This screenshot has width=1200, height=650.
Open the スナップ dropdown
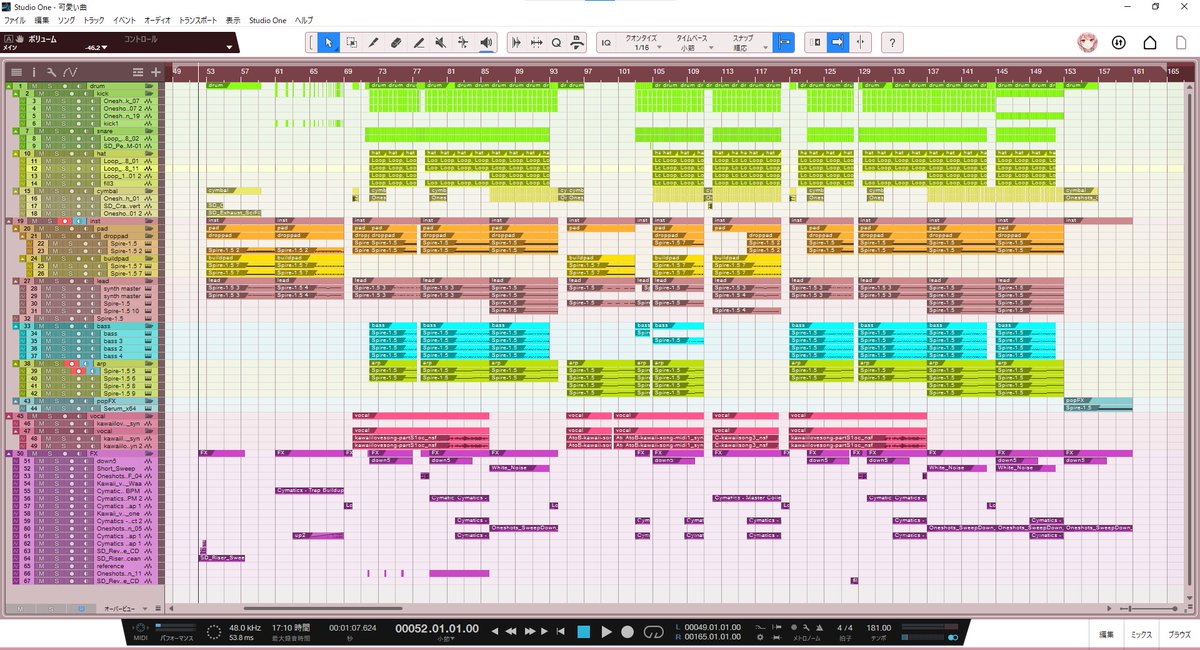click(x=744, y=42)
